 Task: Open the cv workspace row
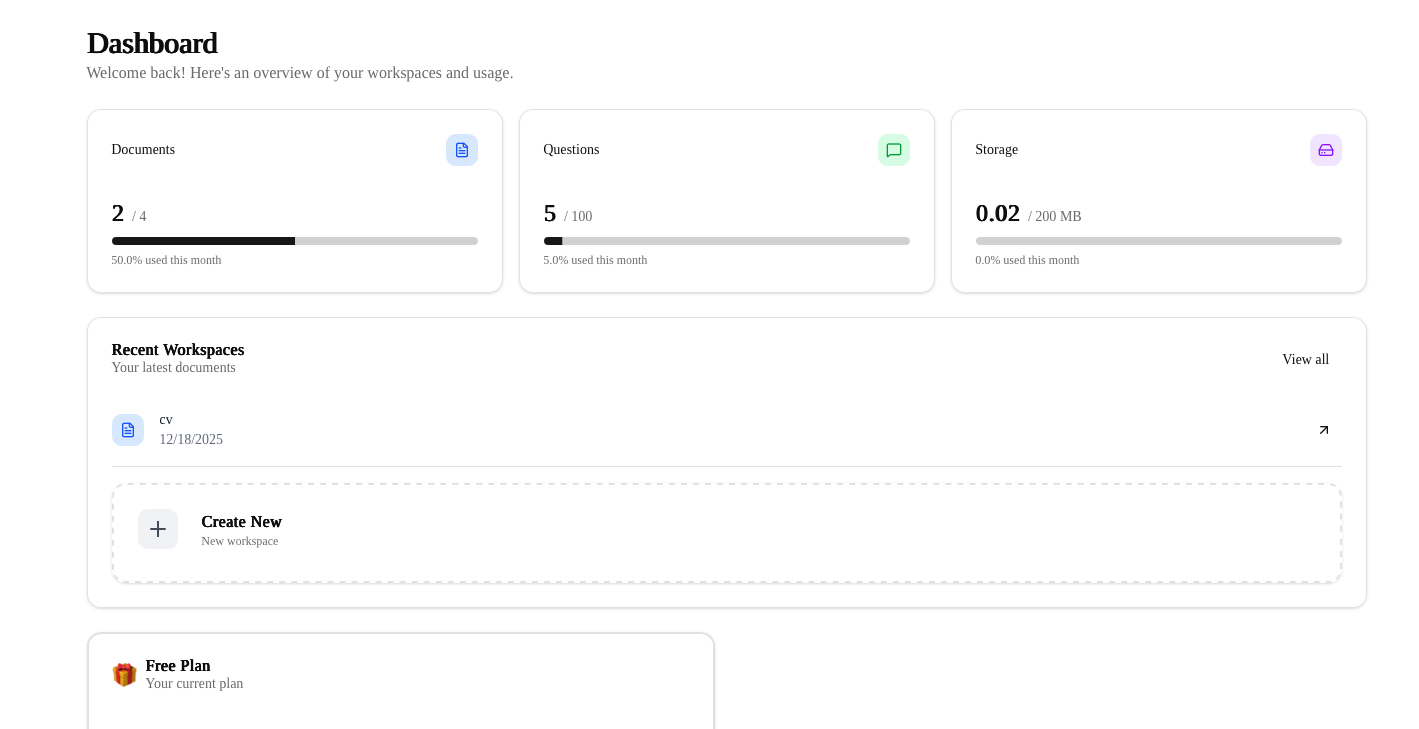coord(727,430)
